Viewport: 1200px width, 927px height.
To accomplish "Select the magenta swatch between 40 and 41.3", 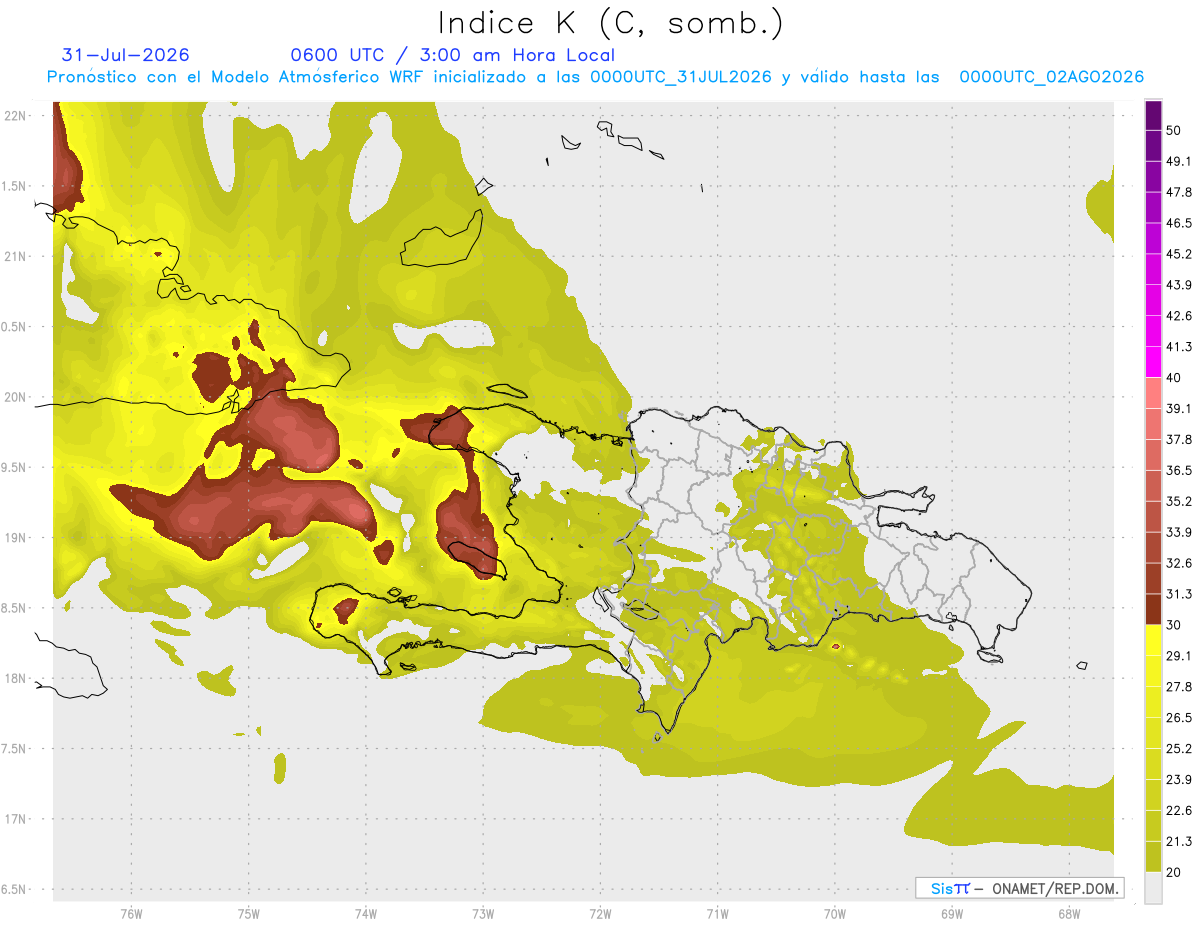I will click(x=1153, y=362).
